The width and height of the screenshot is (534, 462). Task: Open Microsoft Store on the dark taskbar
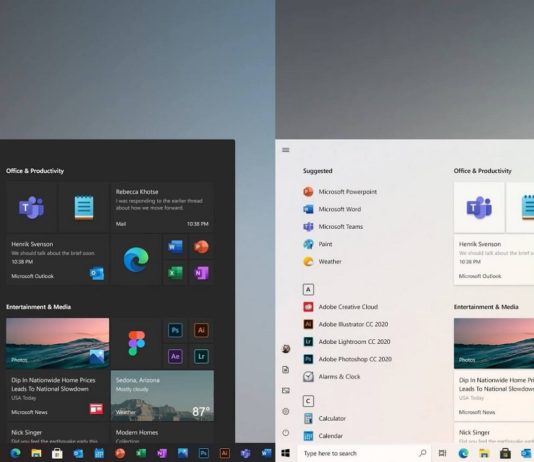pos(57,453)
